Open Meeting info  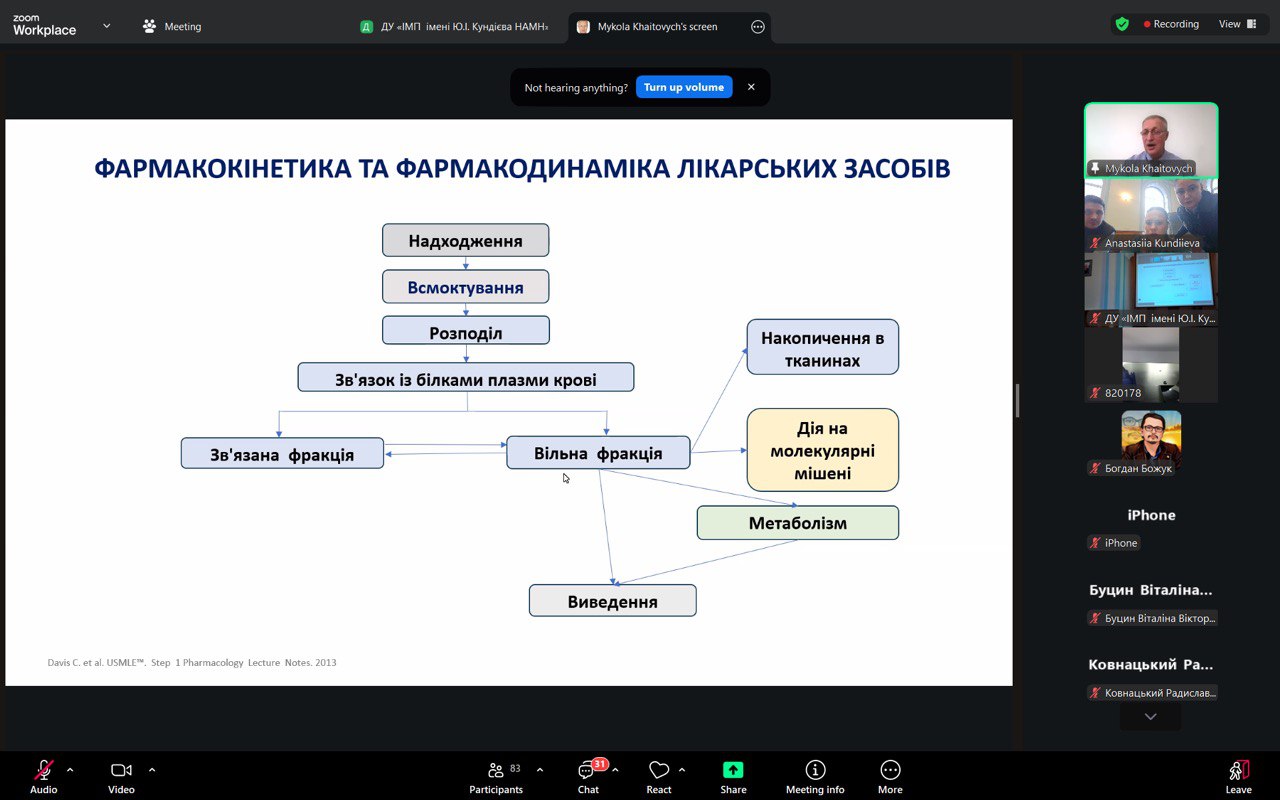pyautogui.click(x=815, y=770)
